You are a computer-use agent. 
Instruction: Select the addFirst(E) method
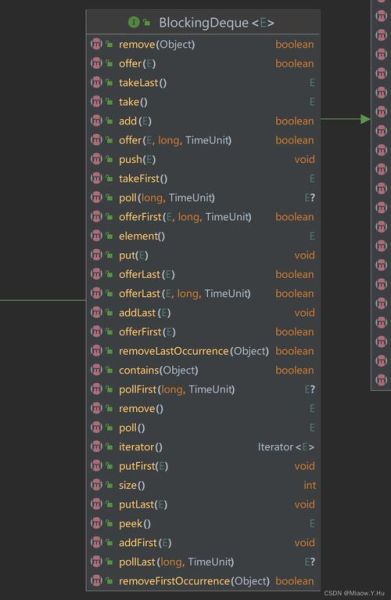tap(145, 542)
